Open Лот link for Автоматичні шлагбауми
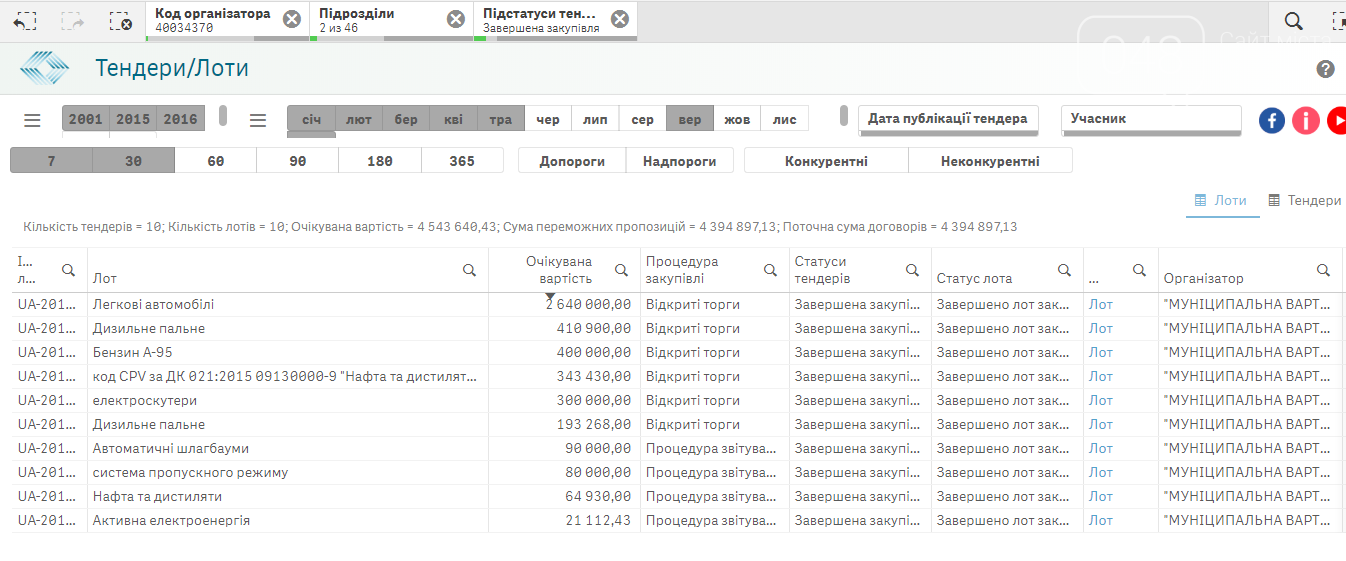Screen dimensions: 1346x561 tap(1101, 448)
